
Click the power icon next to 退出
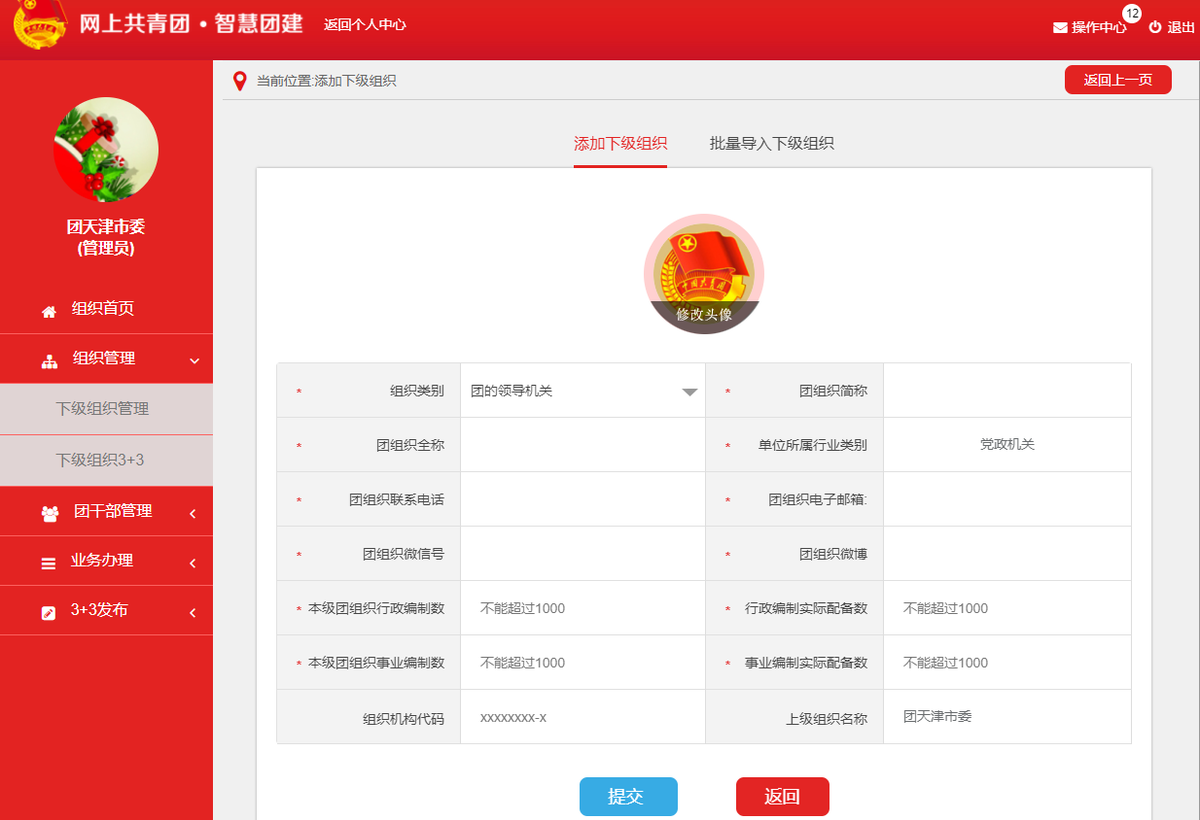point(1155,27)
